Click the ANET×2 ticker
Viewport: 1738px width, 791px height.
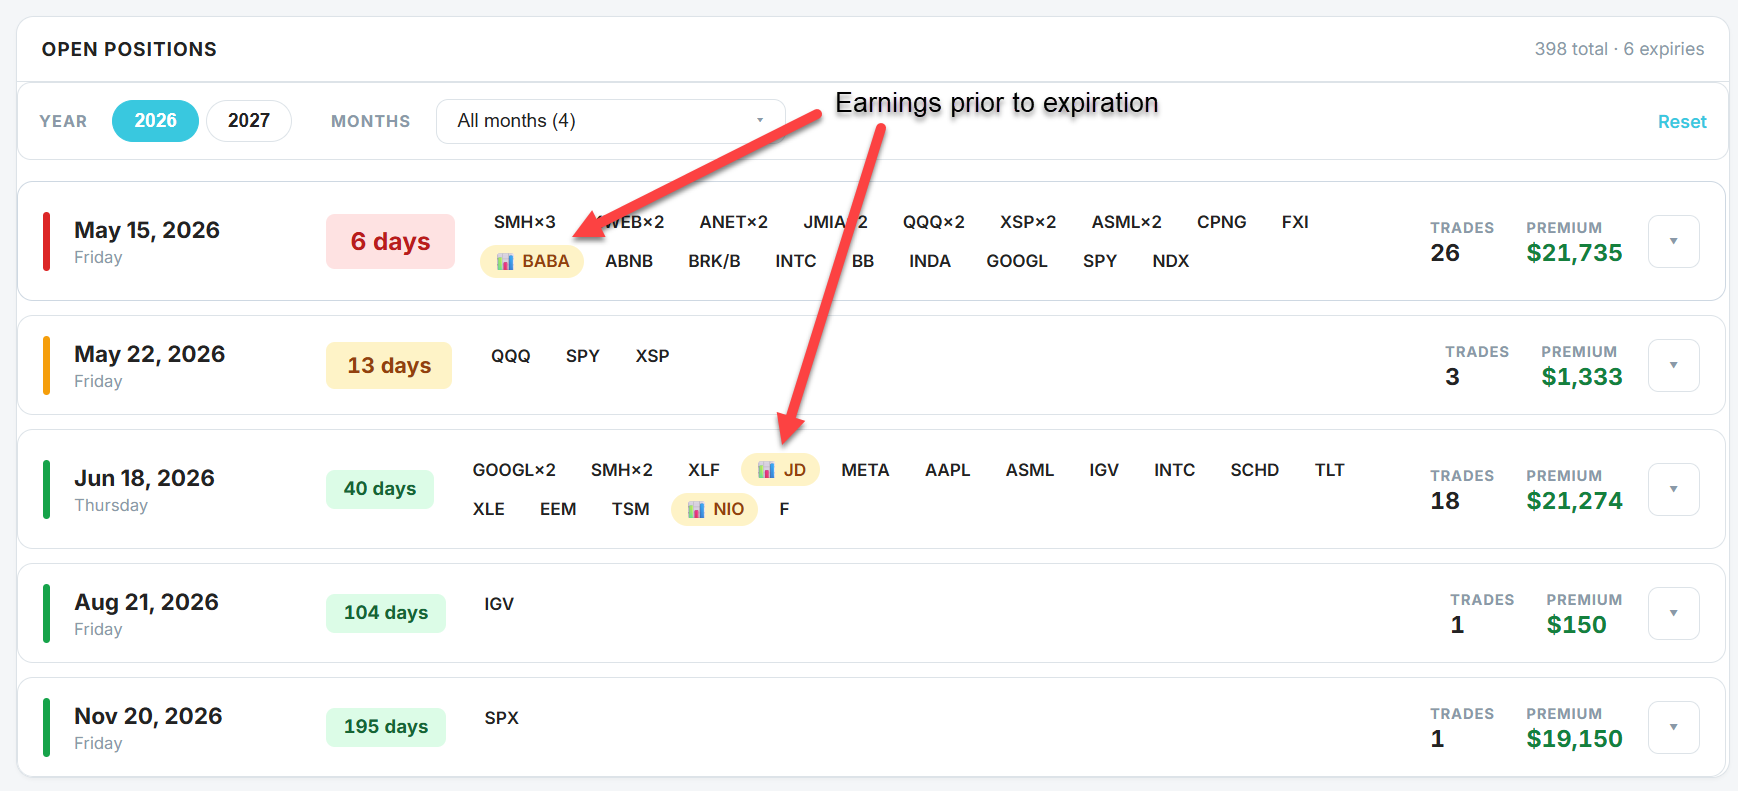point(733,222)
